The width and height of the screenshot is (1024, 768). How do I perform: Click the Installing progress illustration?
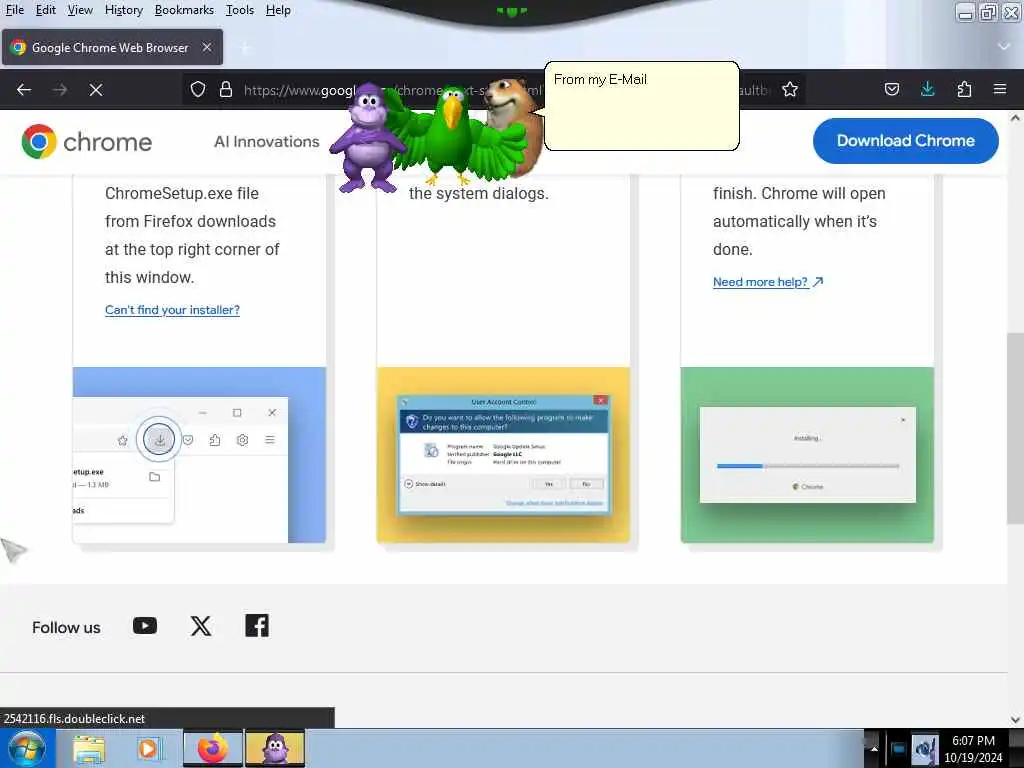pyautogui.click(x=807, y=455)
